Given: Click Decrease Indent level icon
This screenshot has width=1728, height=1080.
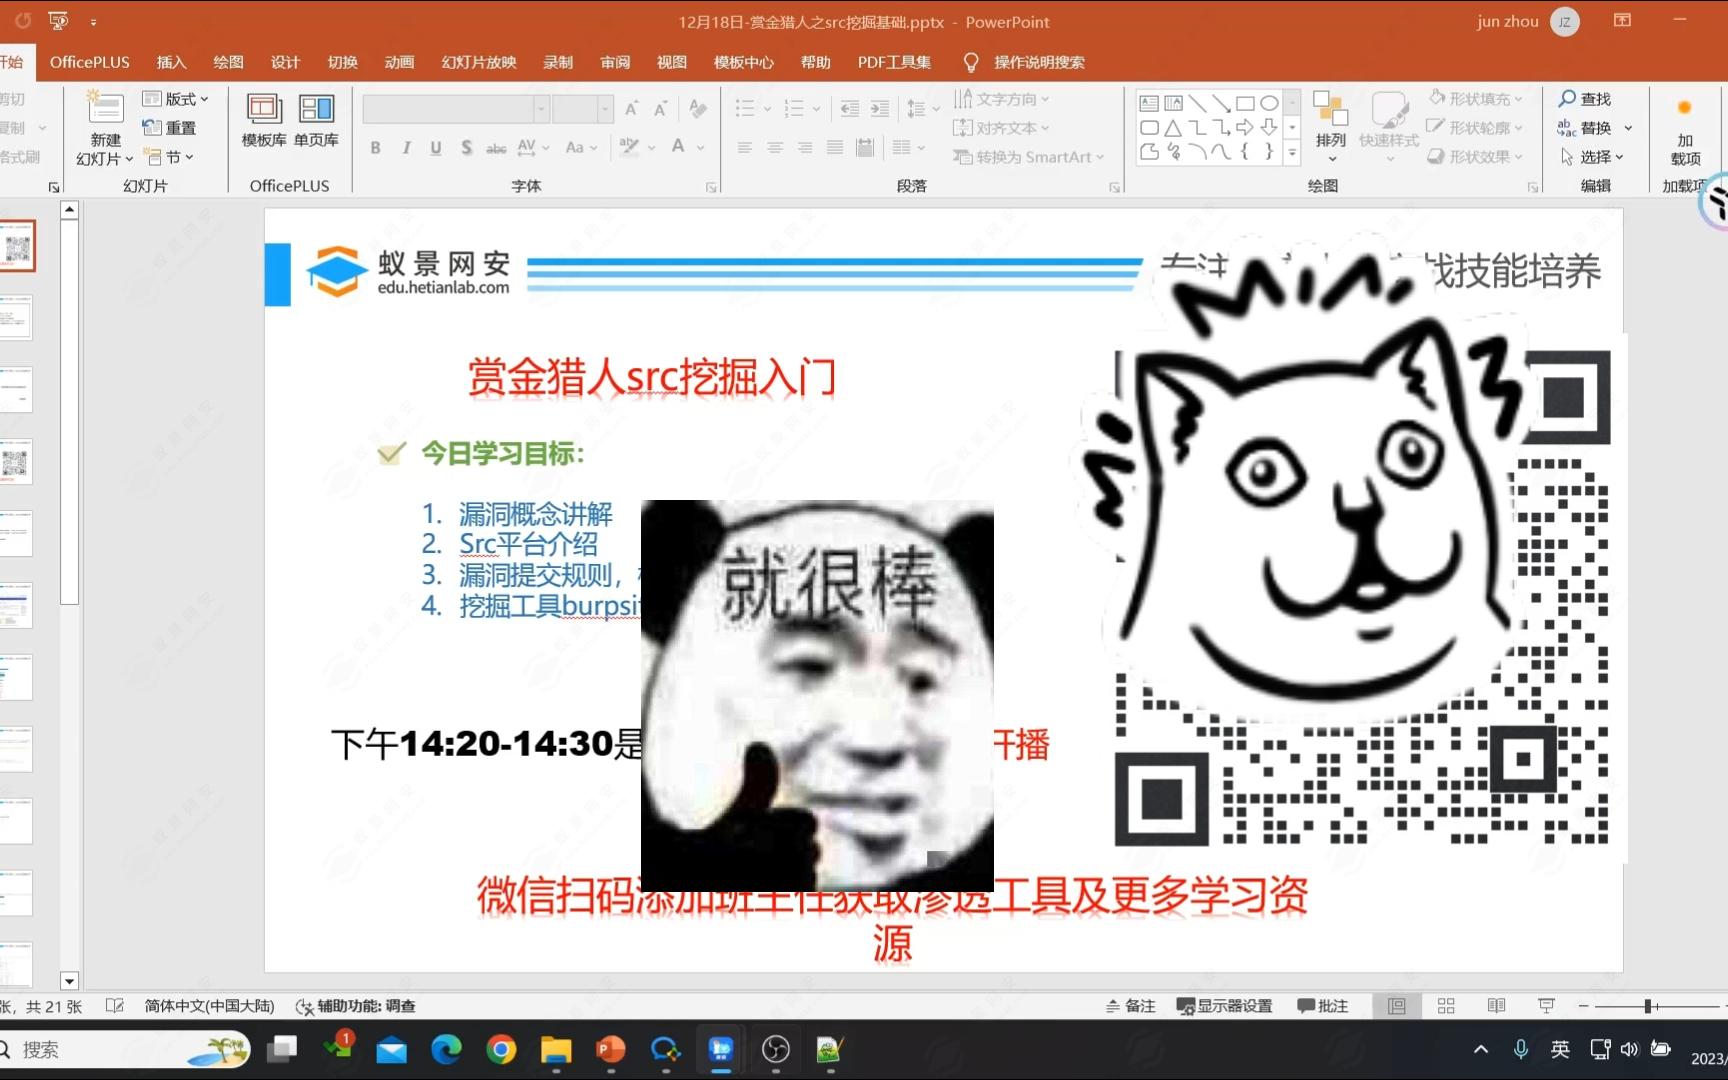Looking at the screenshot, I should [850, 108].
